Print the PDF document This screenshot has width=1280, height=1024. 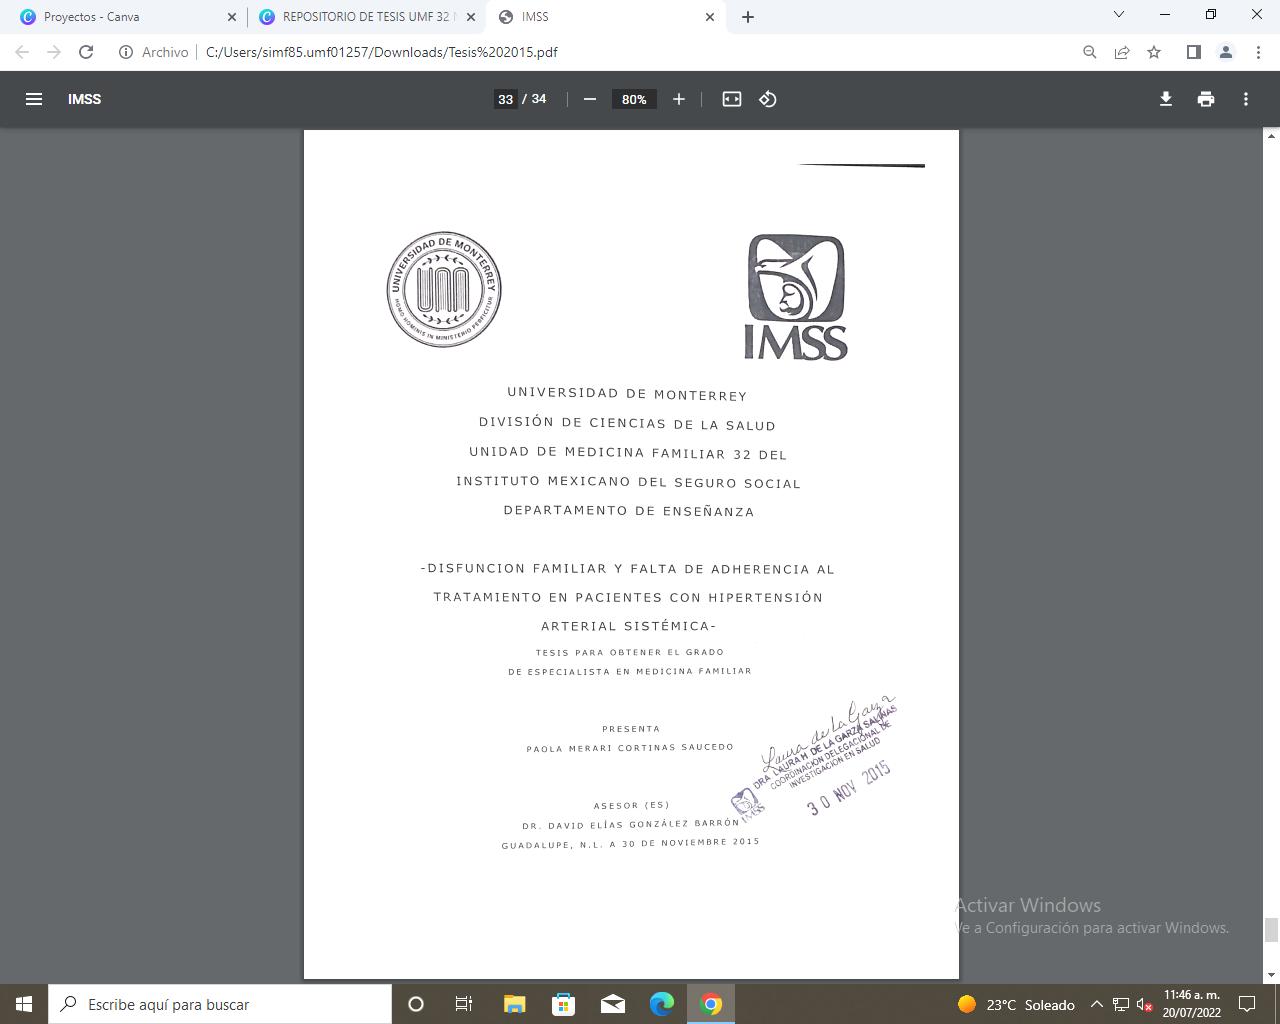click(1206, 99)
